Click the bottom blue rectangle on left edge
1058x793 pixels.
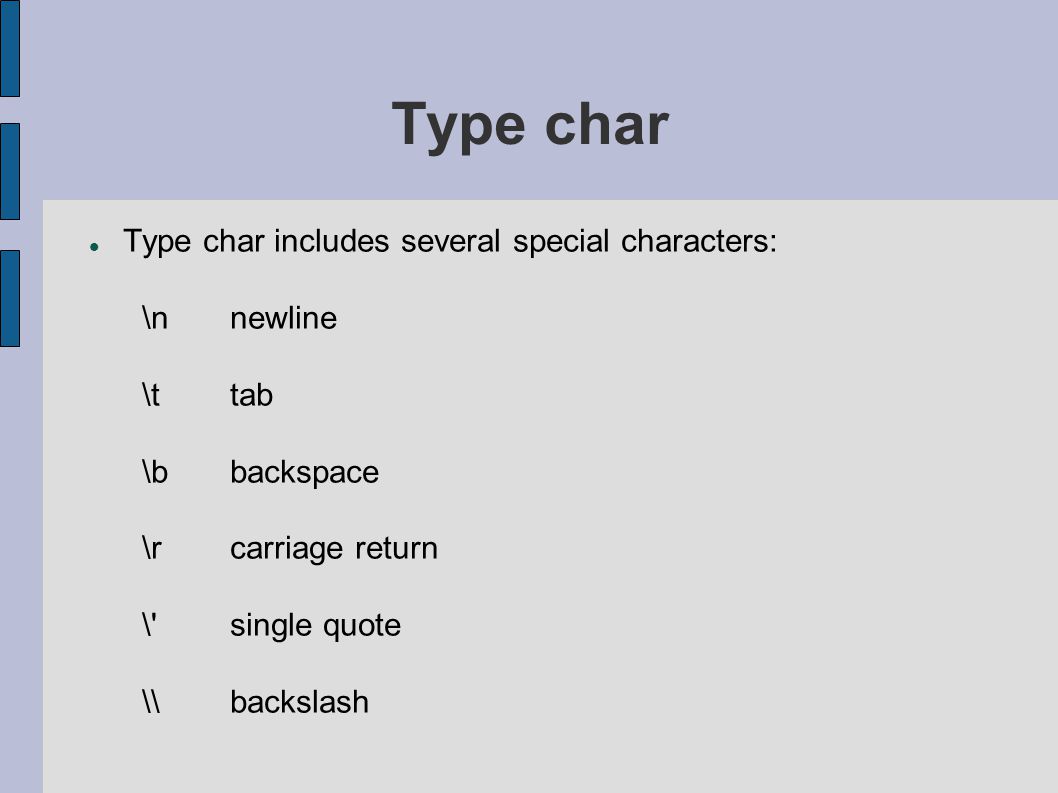[x=10, y=298]
